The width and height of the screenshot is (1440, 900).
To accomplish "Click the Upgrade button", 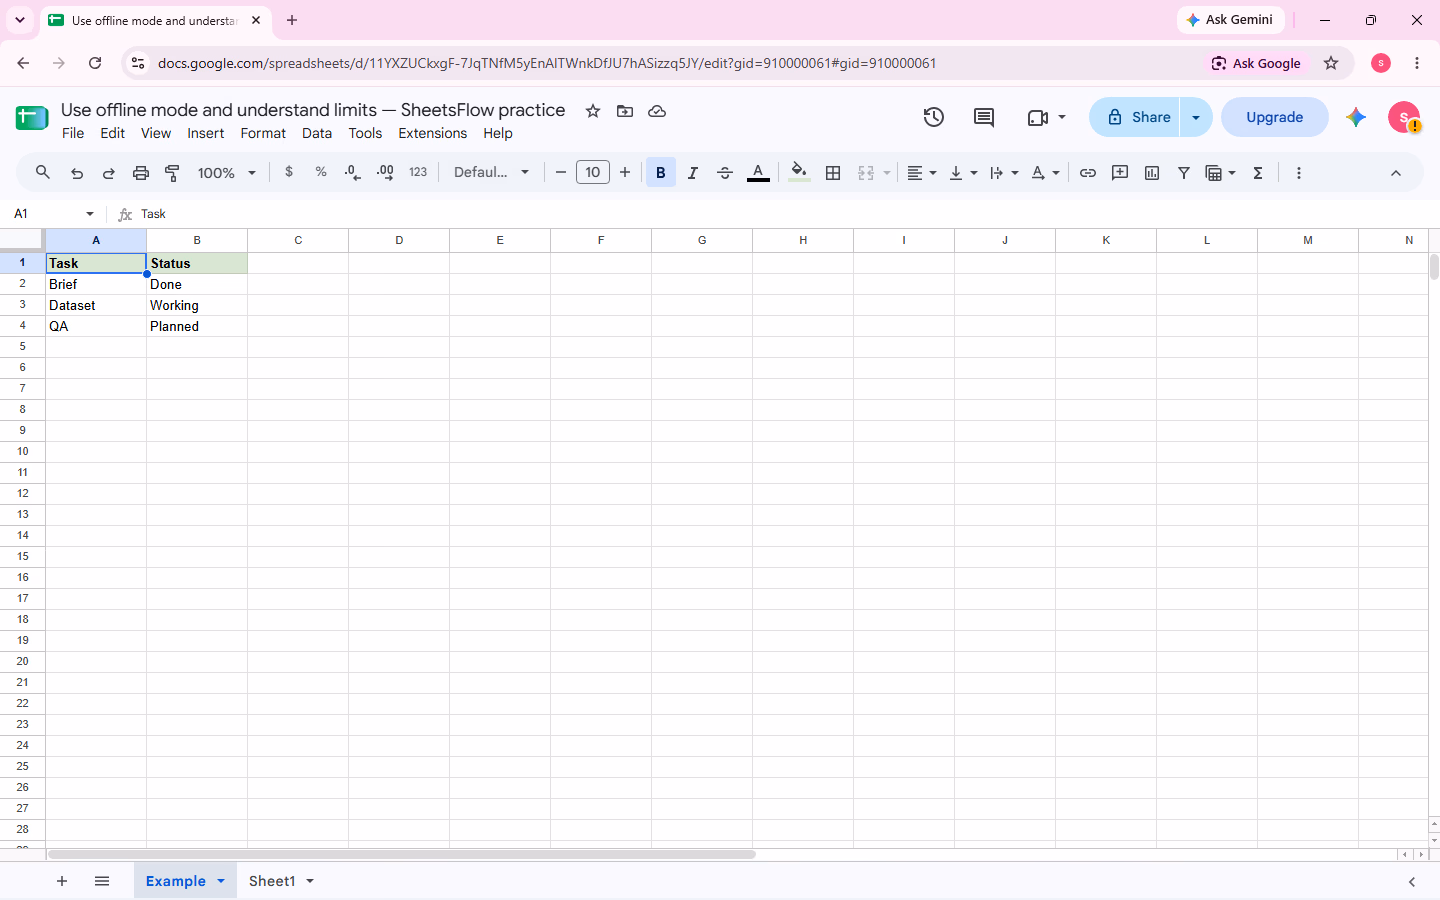I will [1275, 117].
